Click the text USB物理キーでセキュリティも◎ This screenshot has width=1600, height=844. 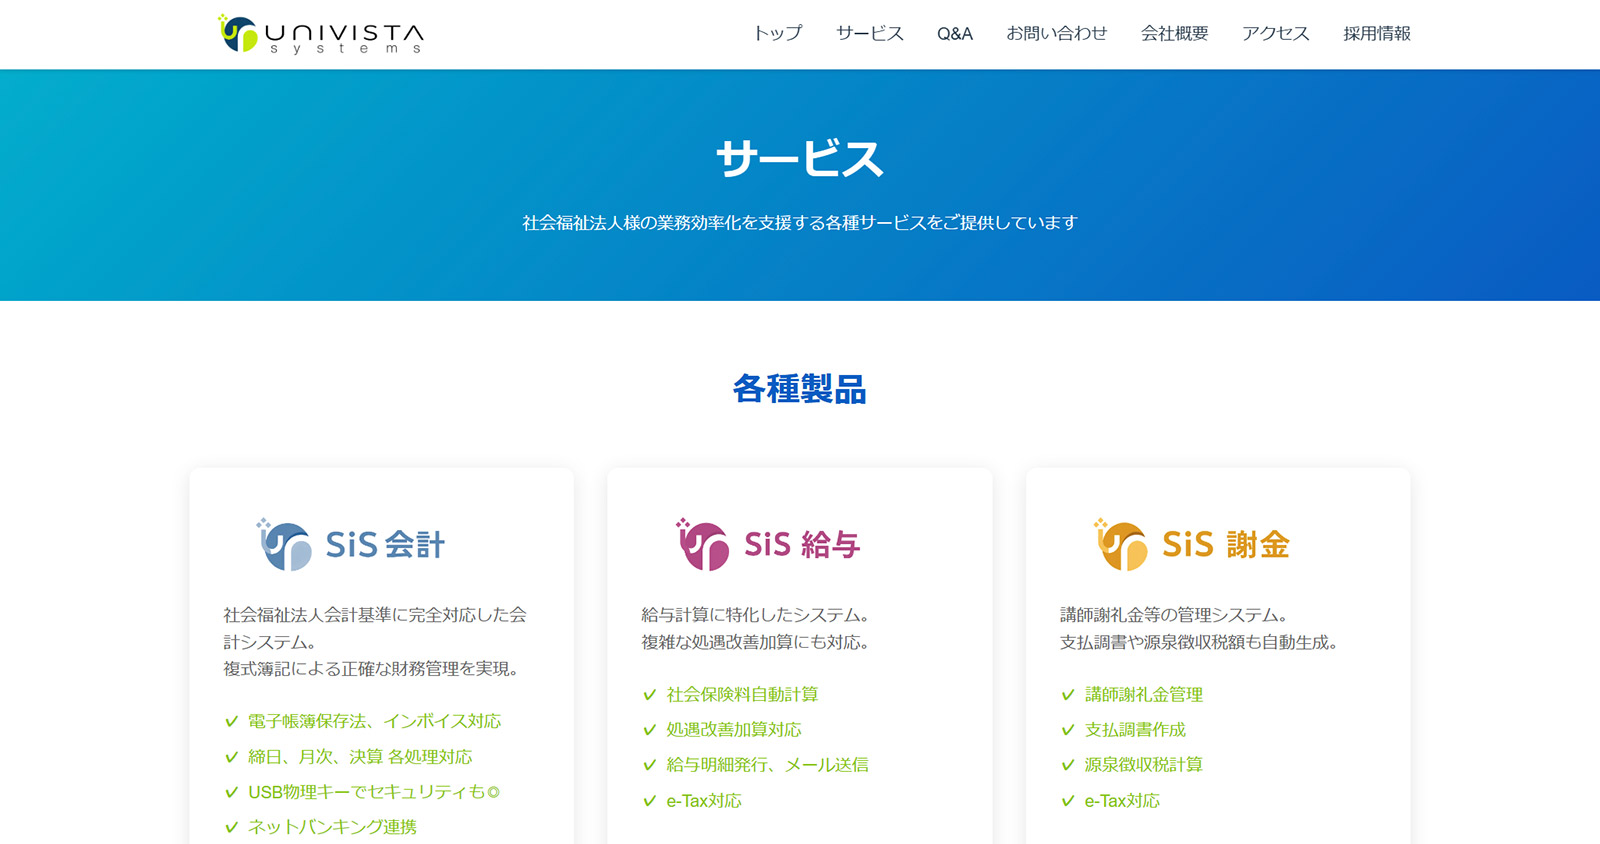[374, 792]
